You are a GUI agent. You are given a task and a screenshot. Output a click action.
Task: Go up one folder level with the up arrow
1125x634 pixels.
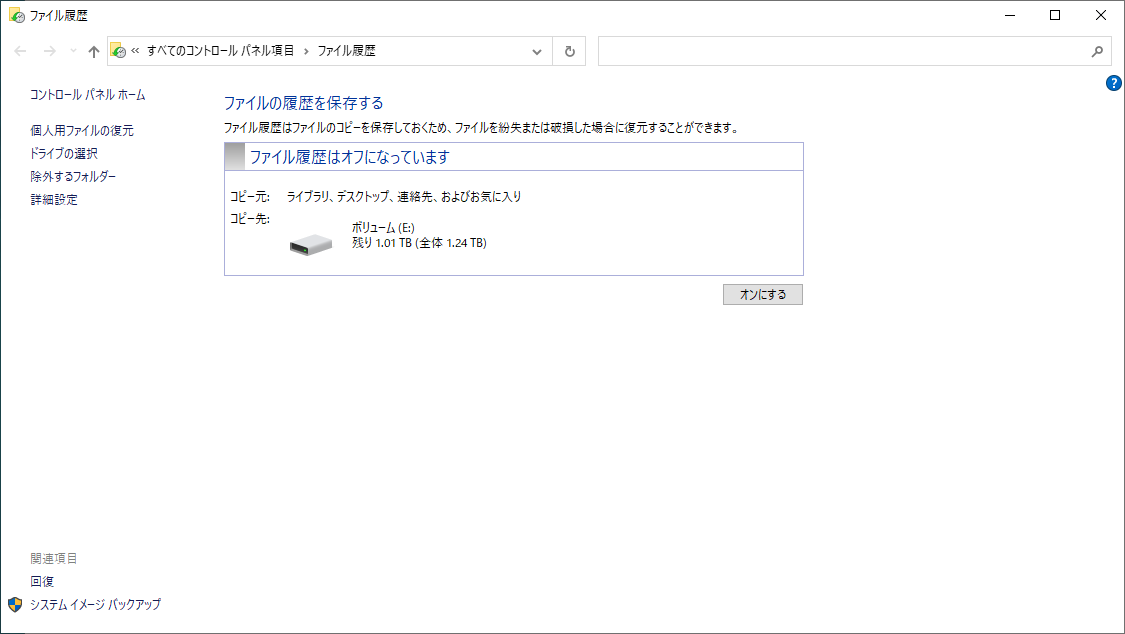point(93,51)
